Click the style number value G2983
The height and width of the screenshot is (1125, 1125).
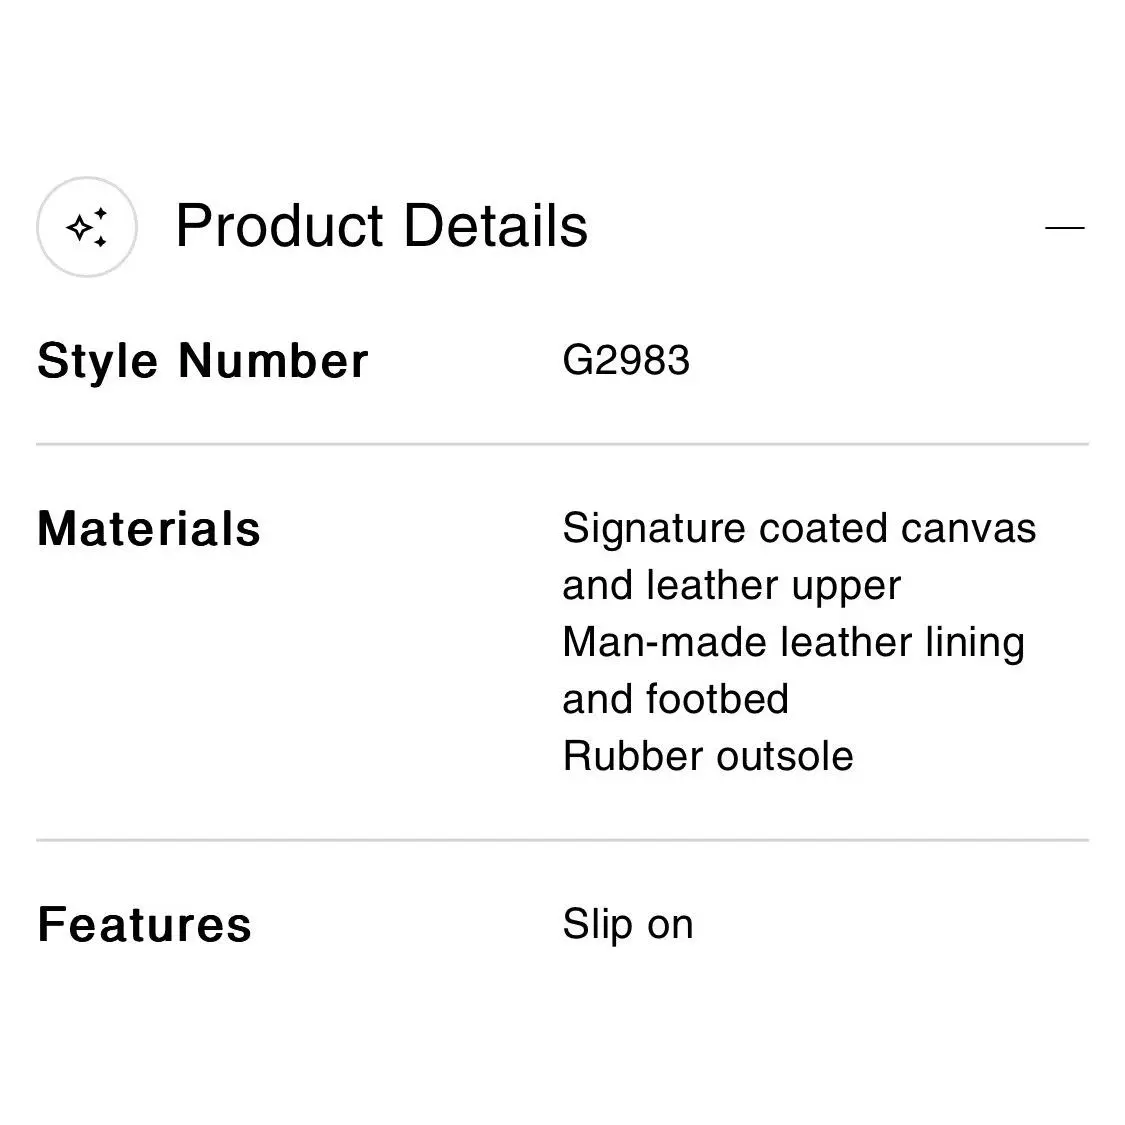coord(626,360)
